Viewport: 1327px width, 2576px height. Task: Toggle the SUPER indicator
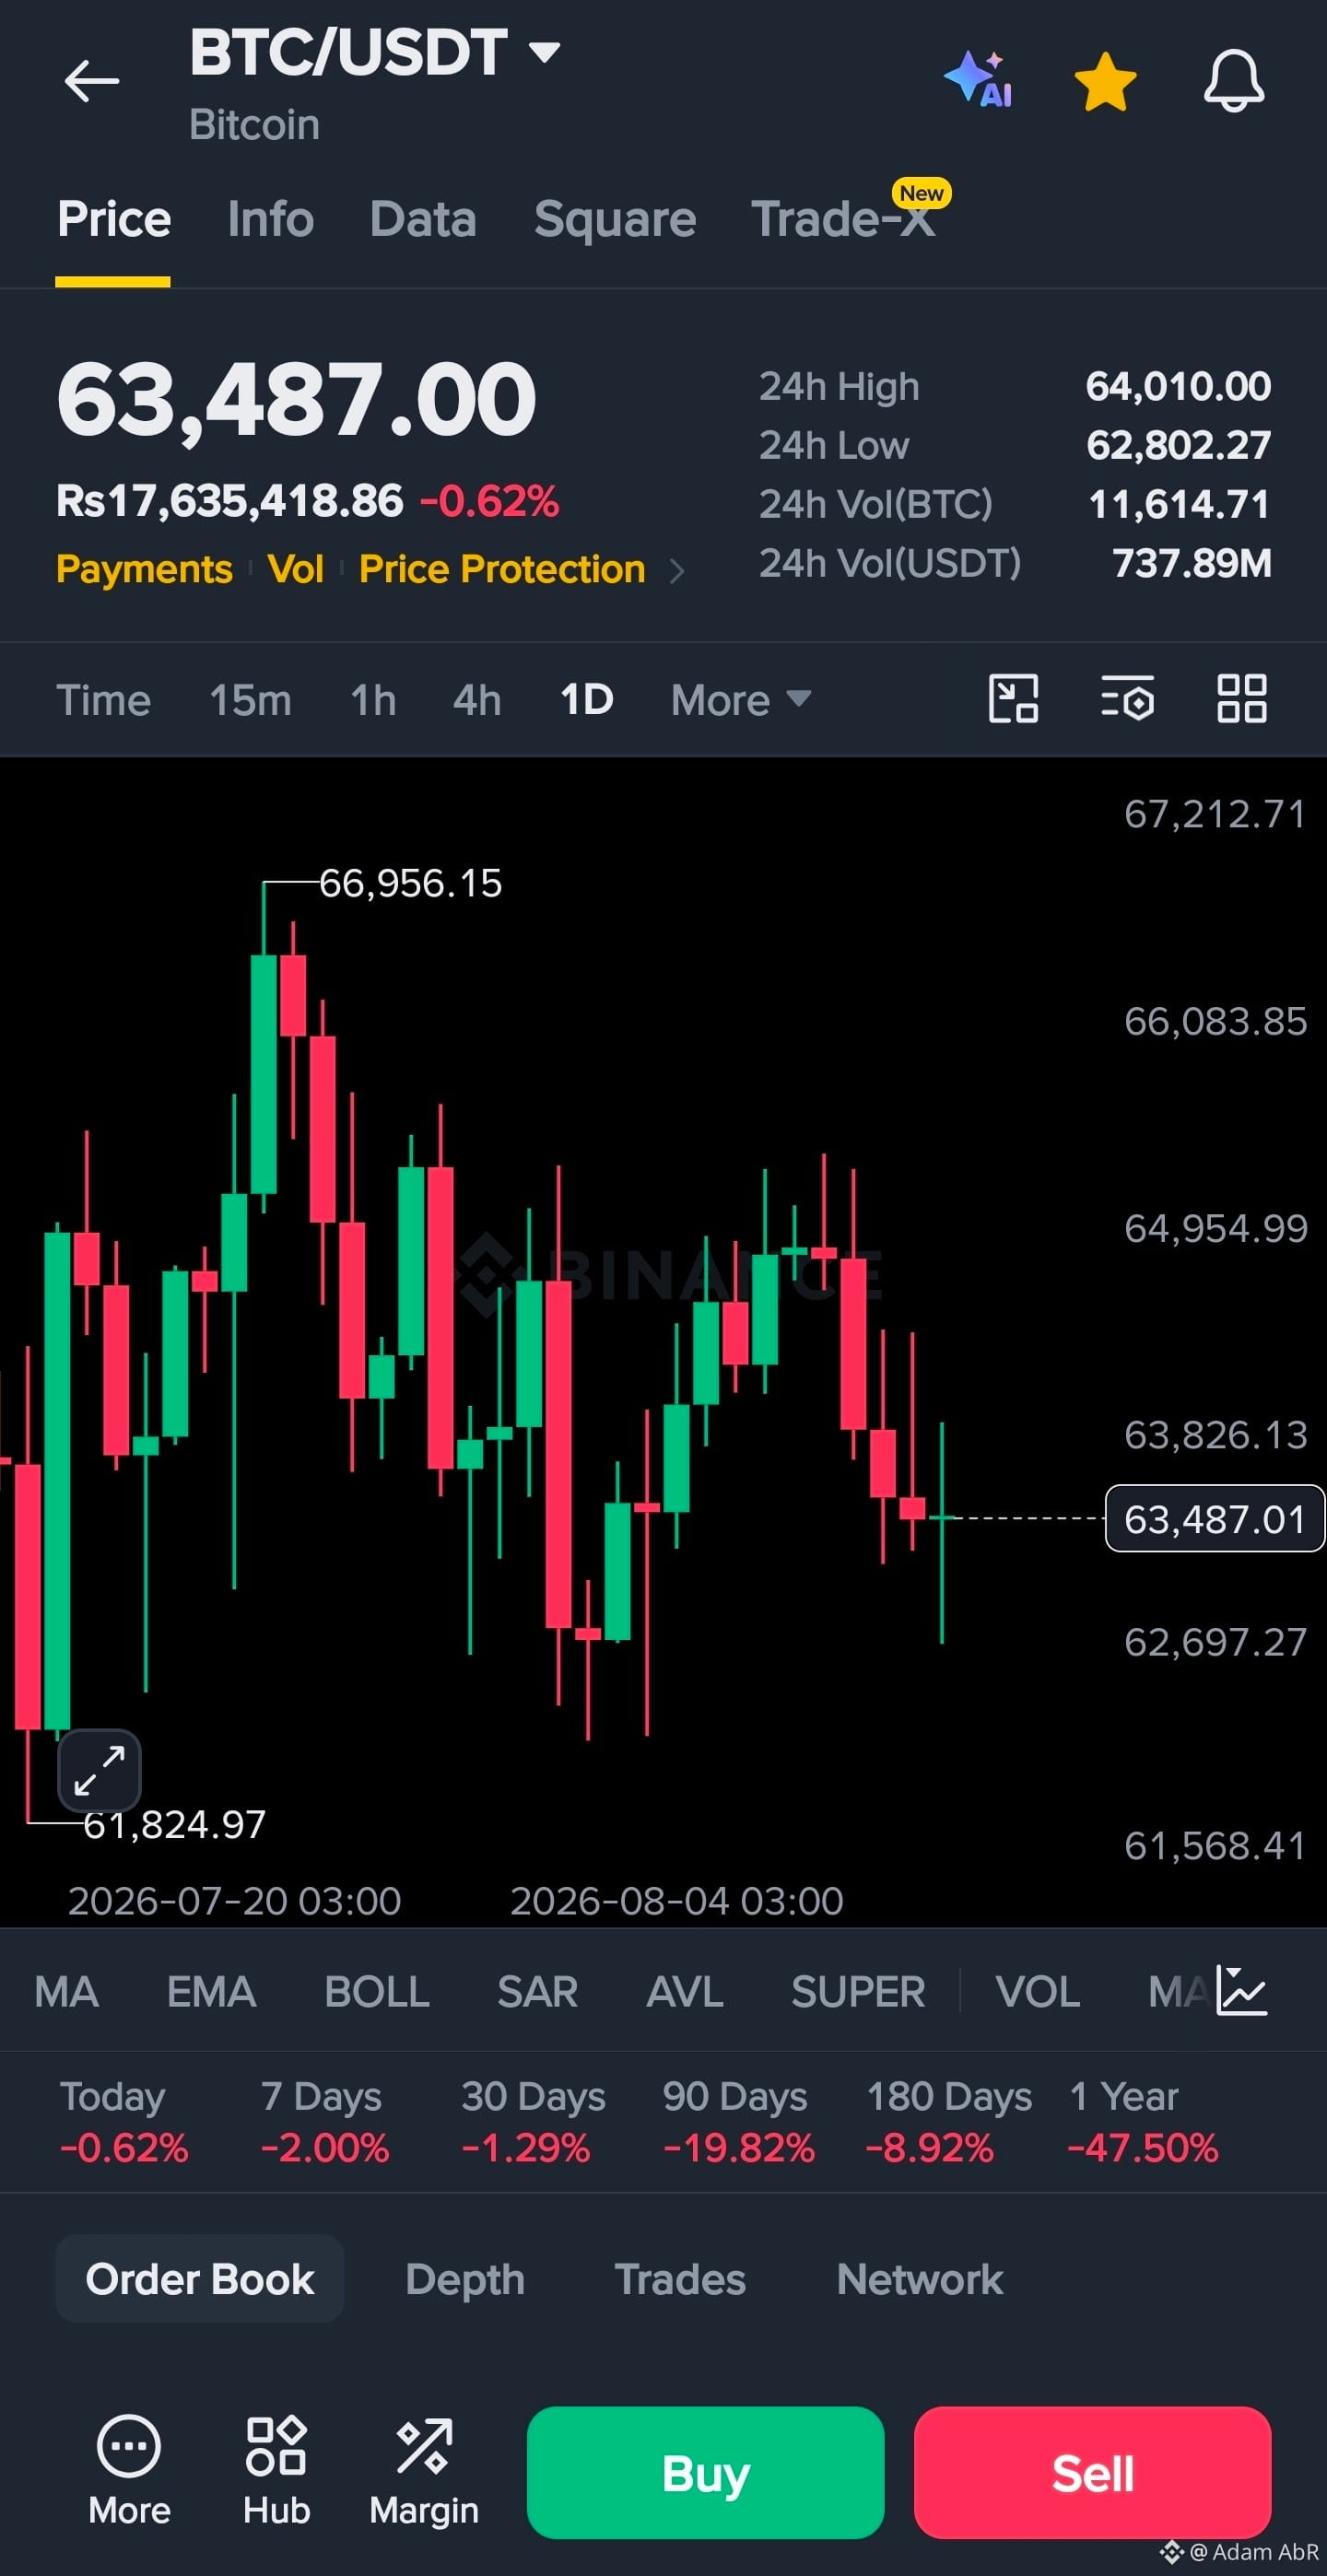click(x=858, y=1992)
